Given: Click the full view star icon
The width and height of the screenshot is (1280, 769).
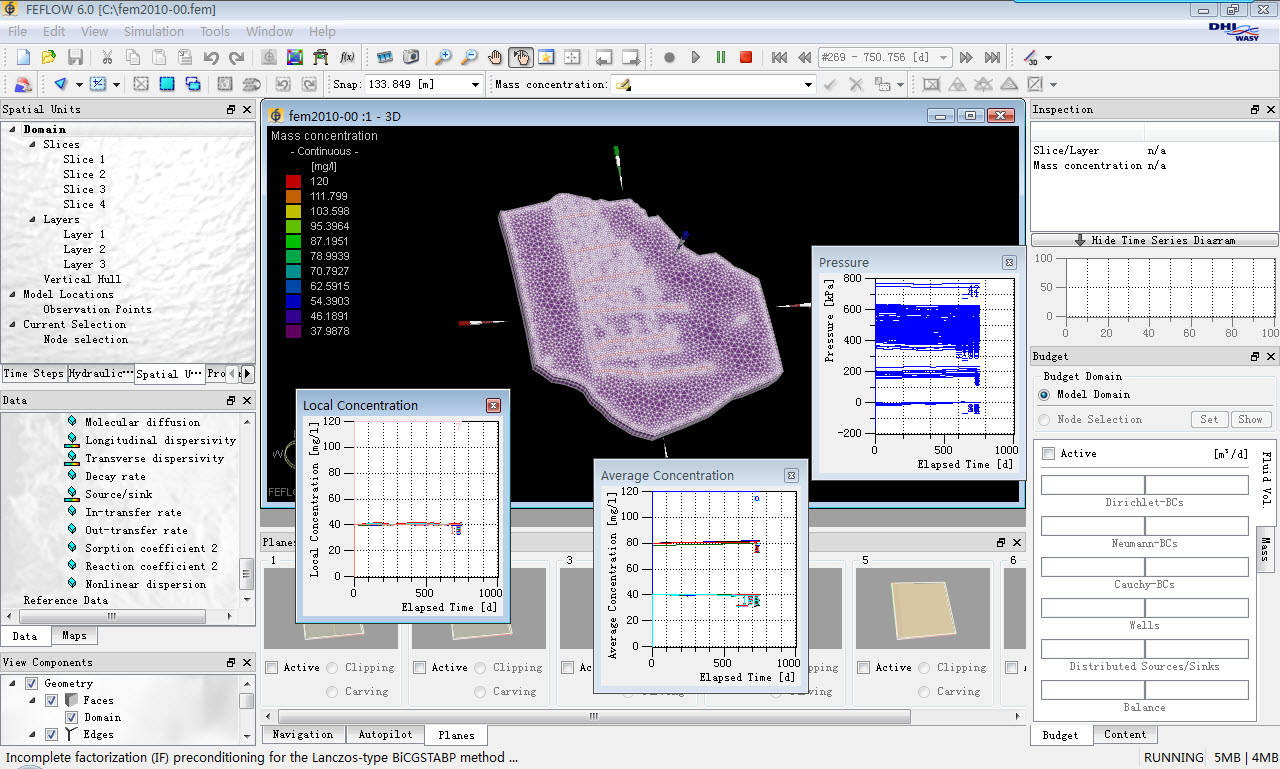Looking at the screenshot, I should point(547,58).
